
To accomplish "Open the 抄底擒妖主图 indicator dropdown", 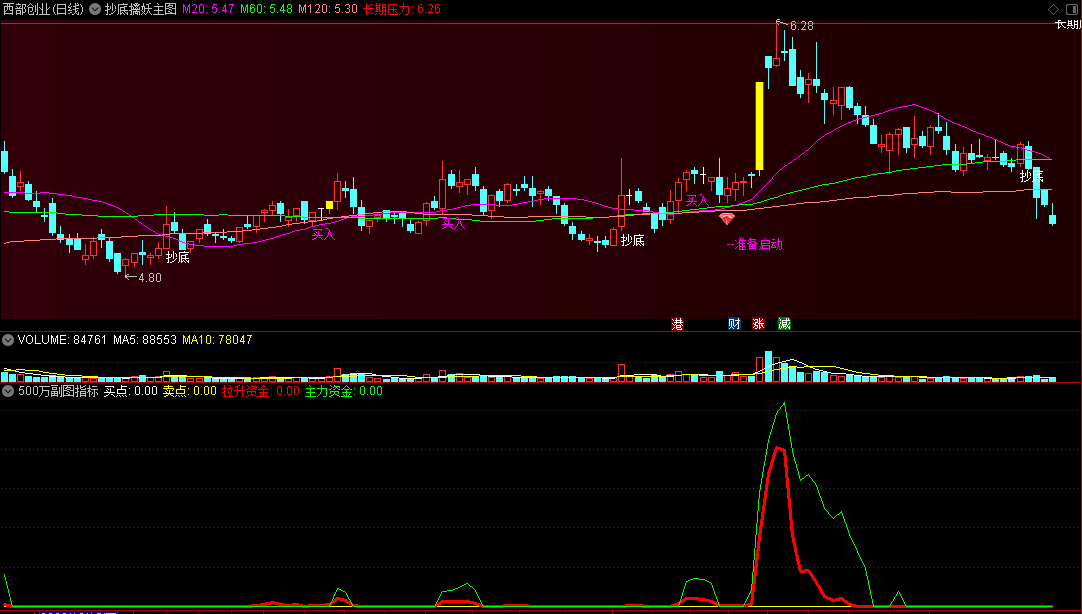I will tap(95, 9).
